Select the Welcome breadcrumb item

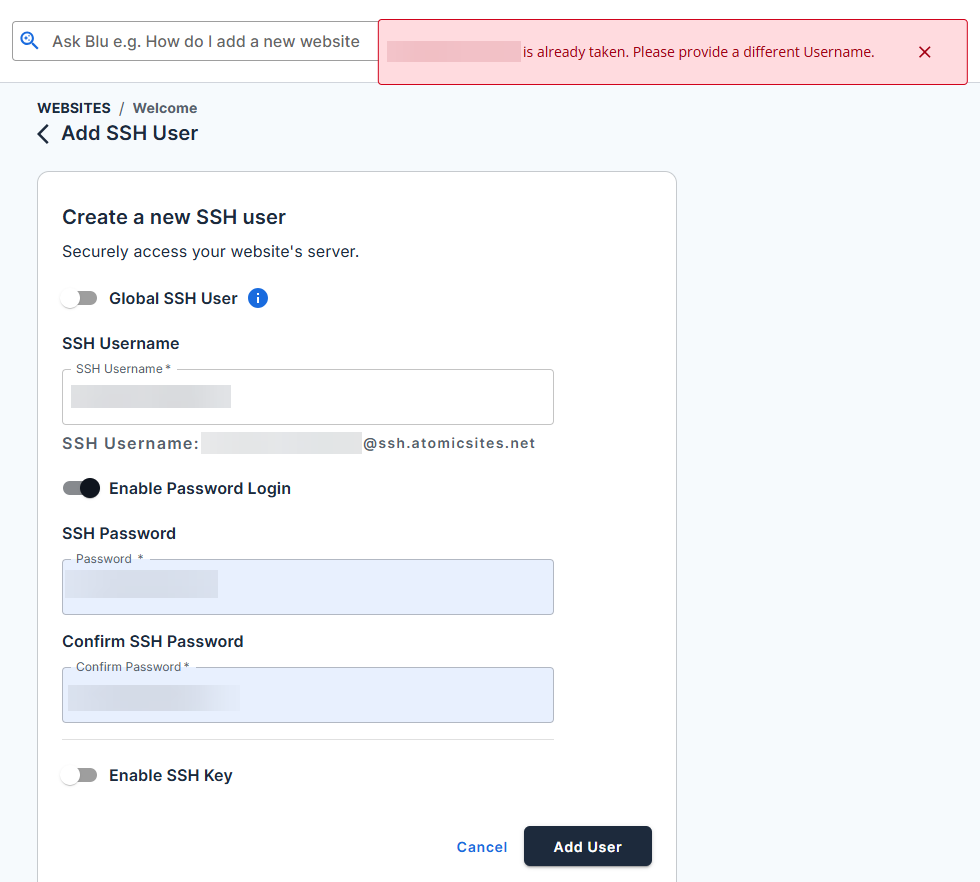[x=165, y=108]
